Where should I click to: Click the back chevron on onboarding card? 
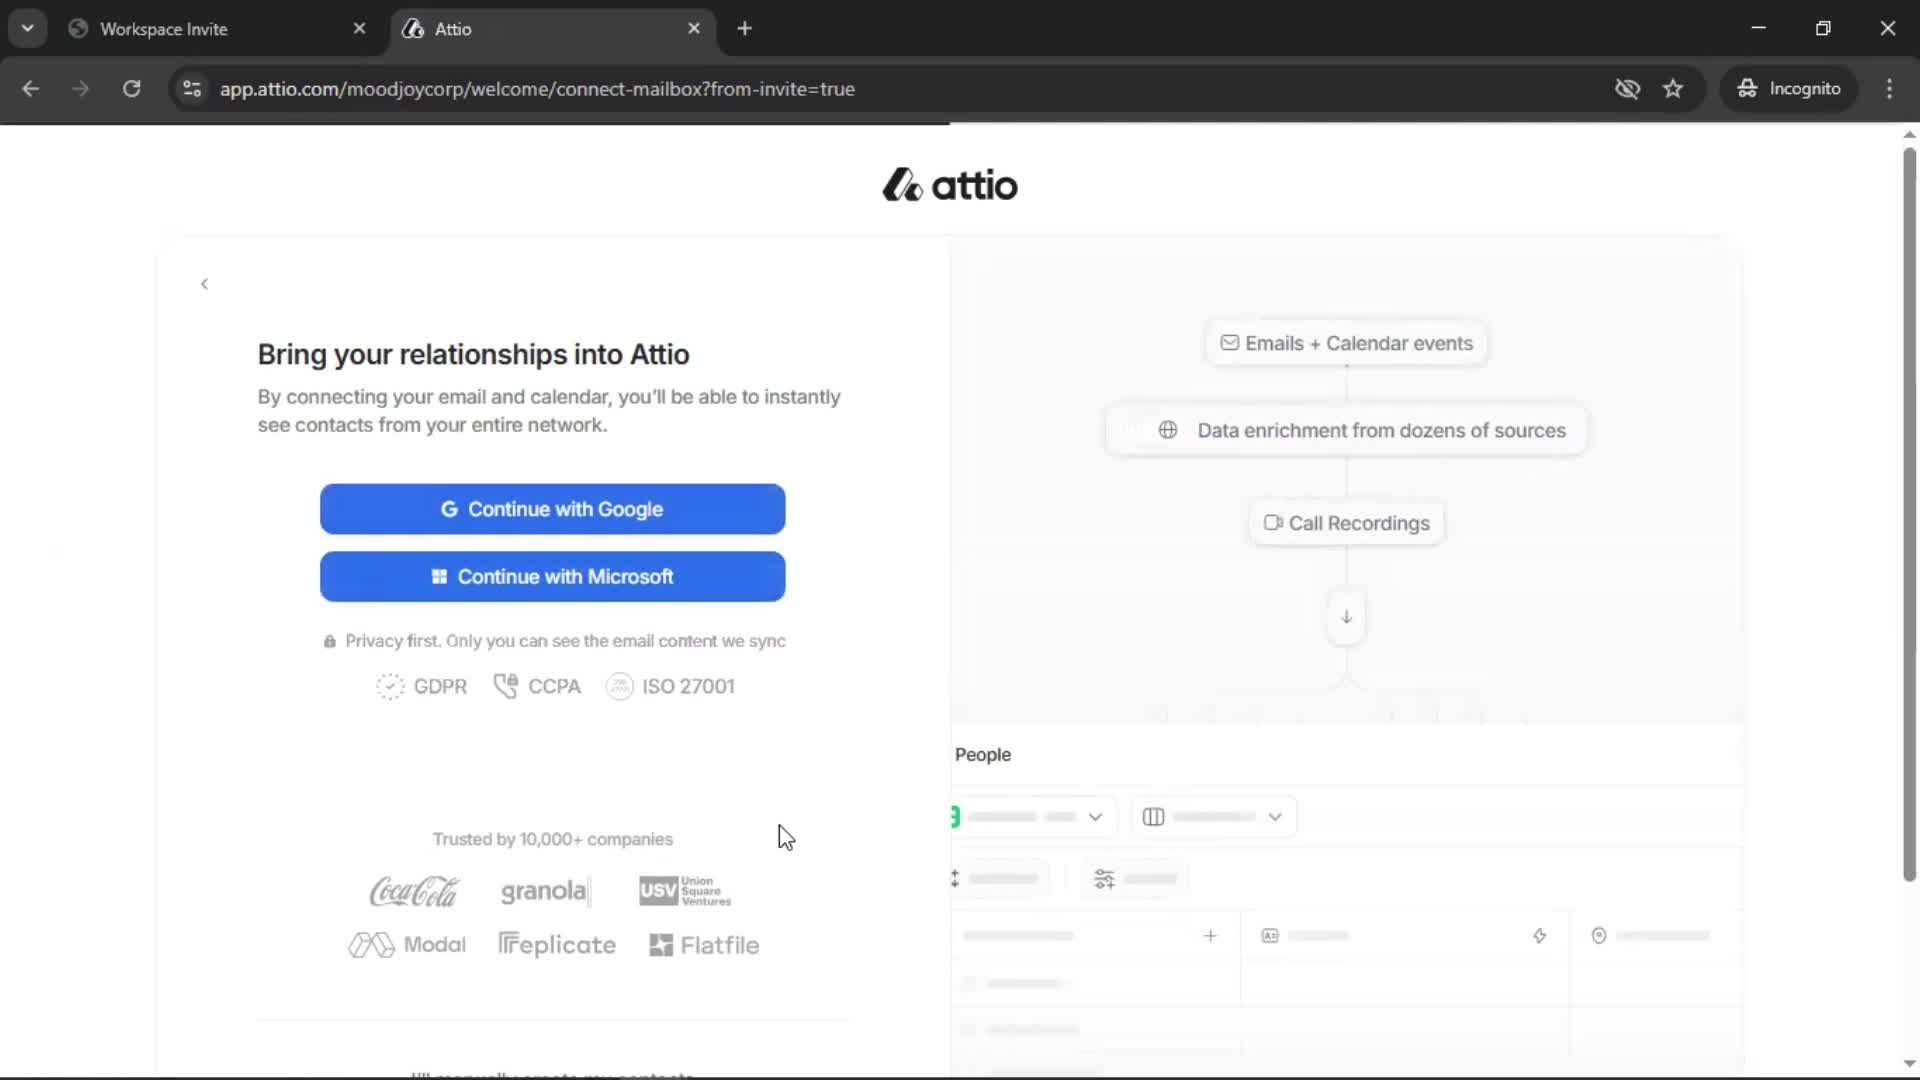click(204, 284)
